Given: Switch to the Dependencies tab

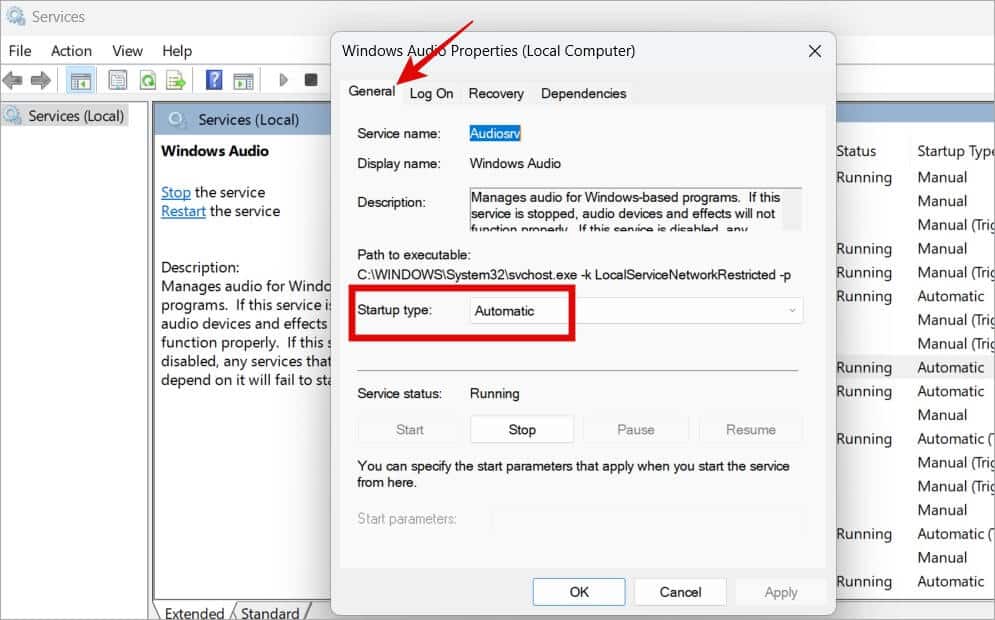Looking at the screenshot, I should 584,93.
